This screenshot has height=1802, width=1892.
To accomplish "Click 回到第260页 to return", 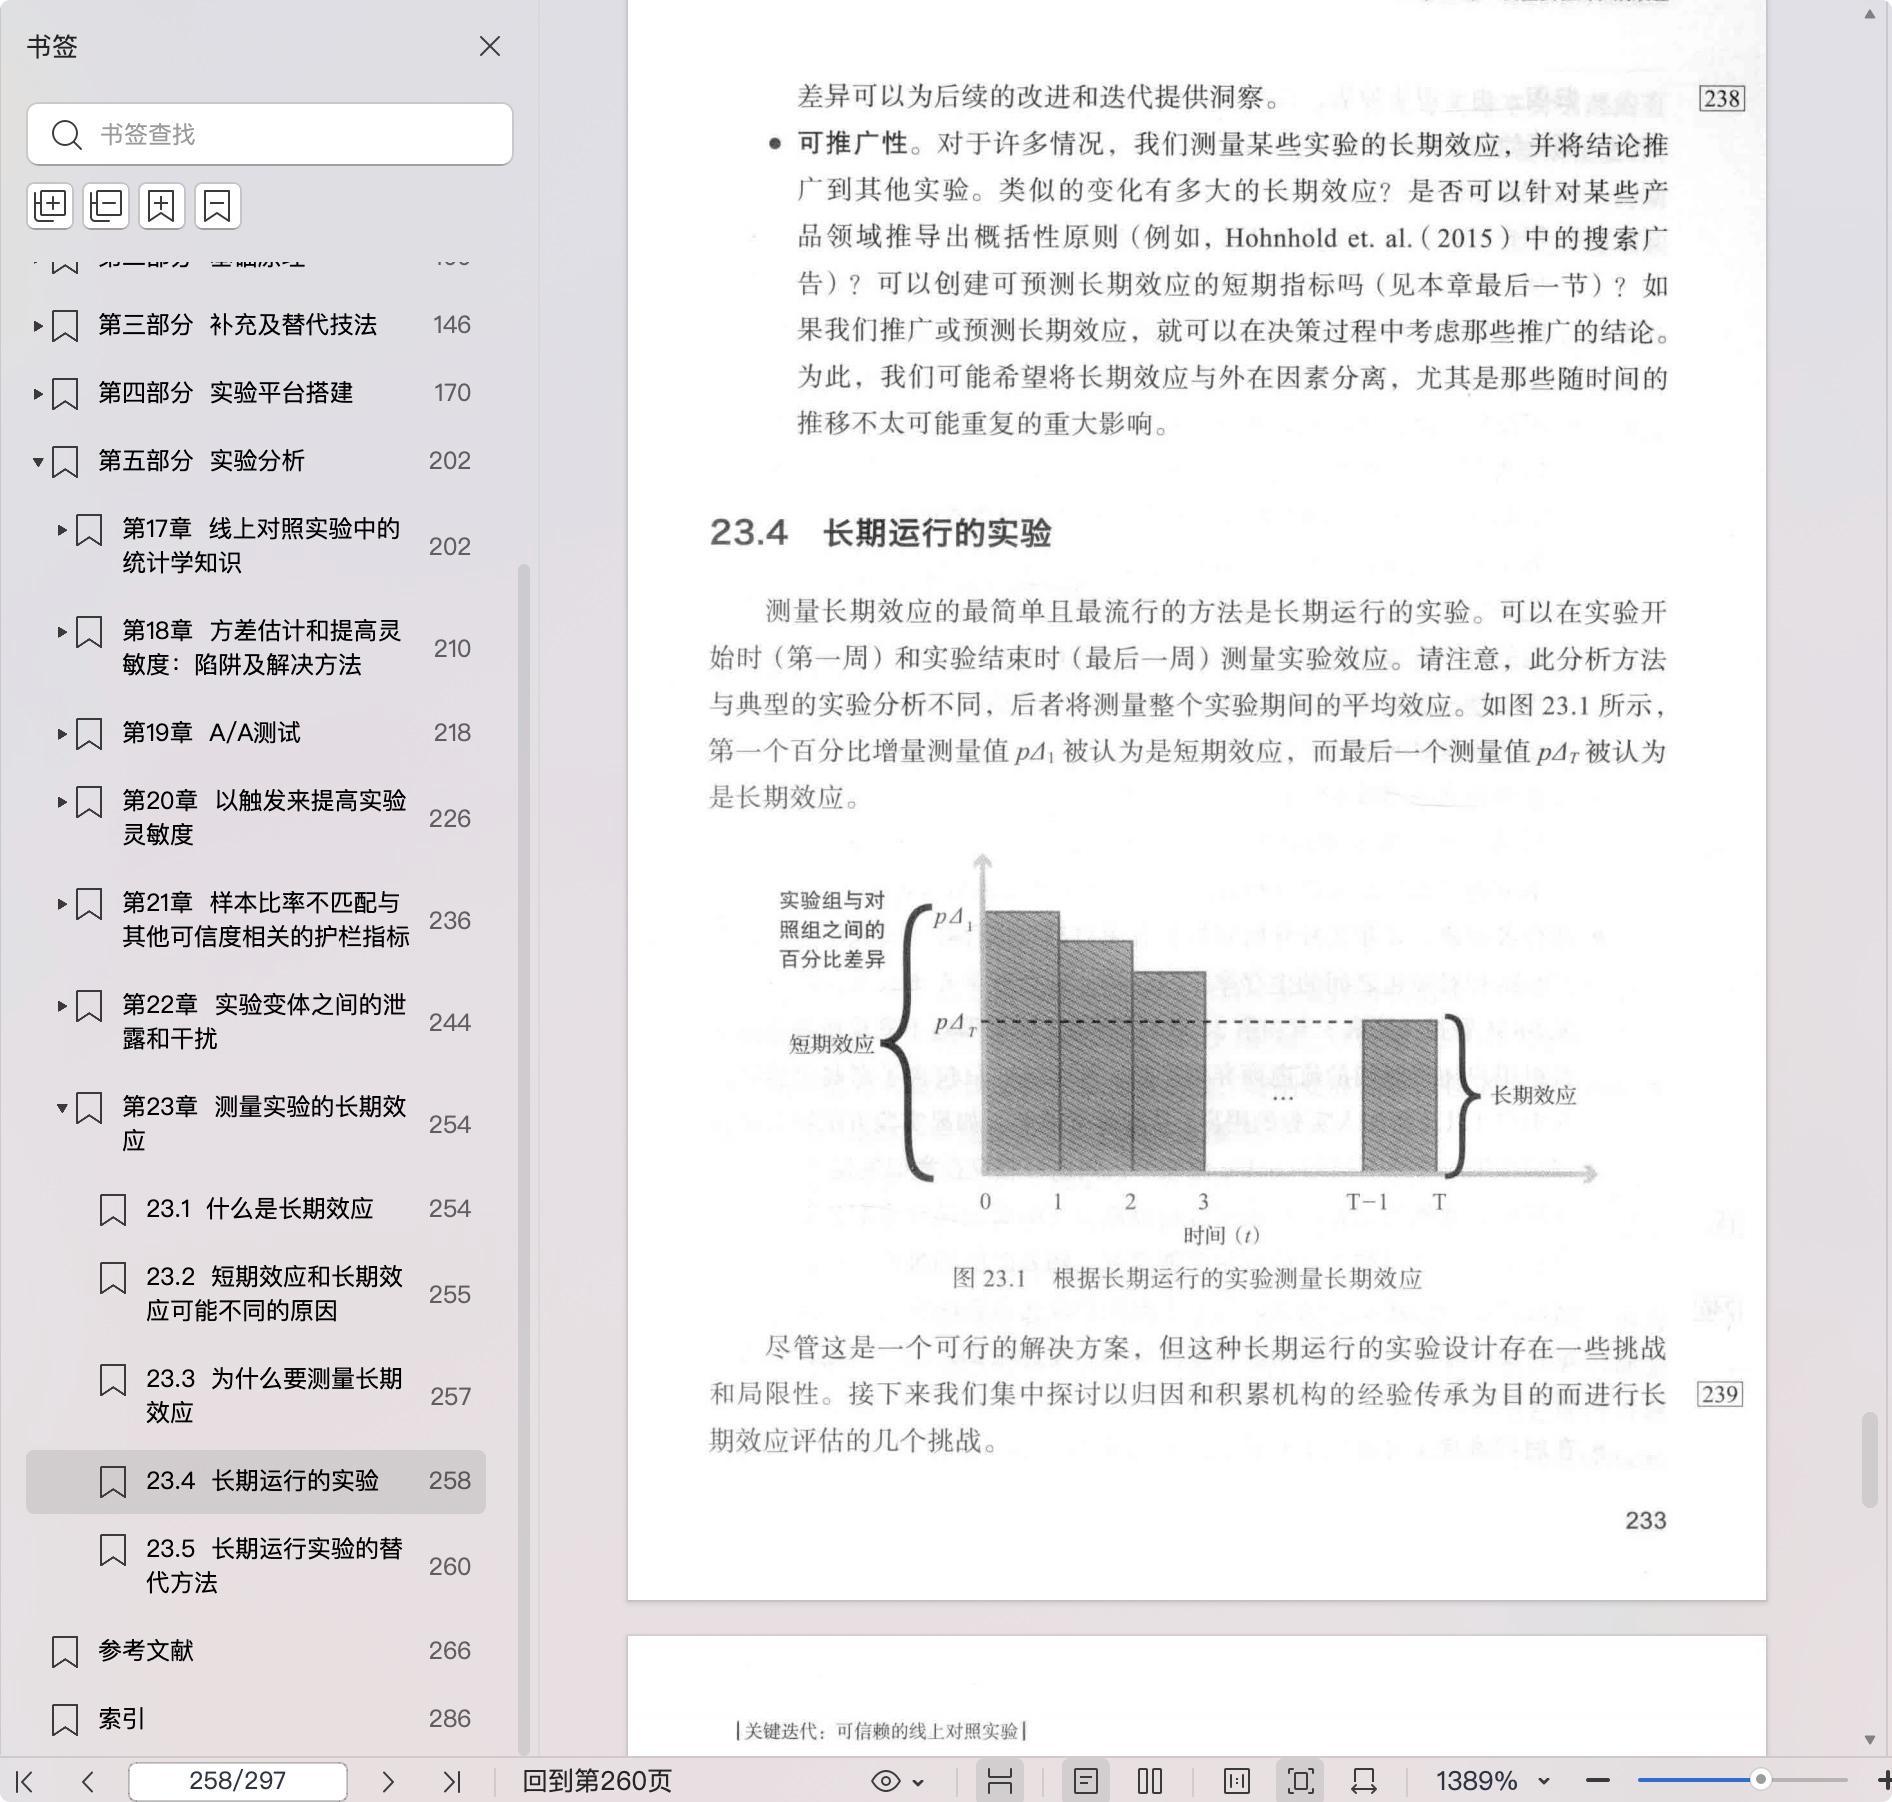I will (x=597, y=1781).
